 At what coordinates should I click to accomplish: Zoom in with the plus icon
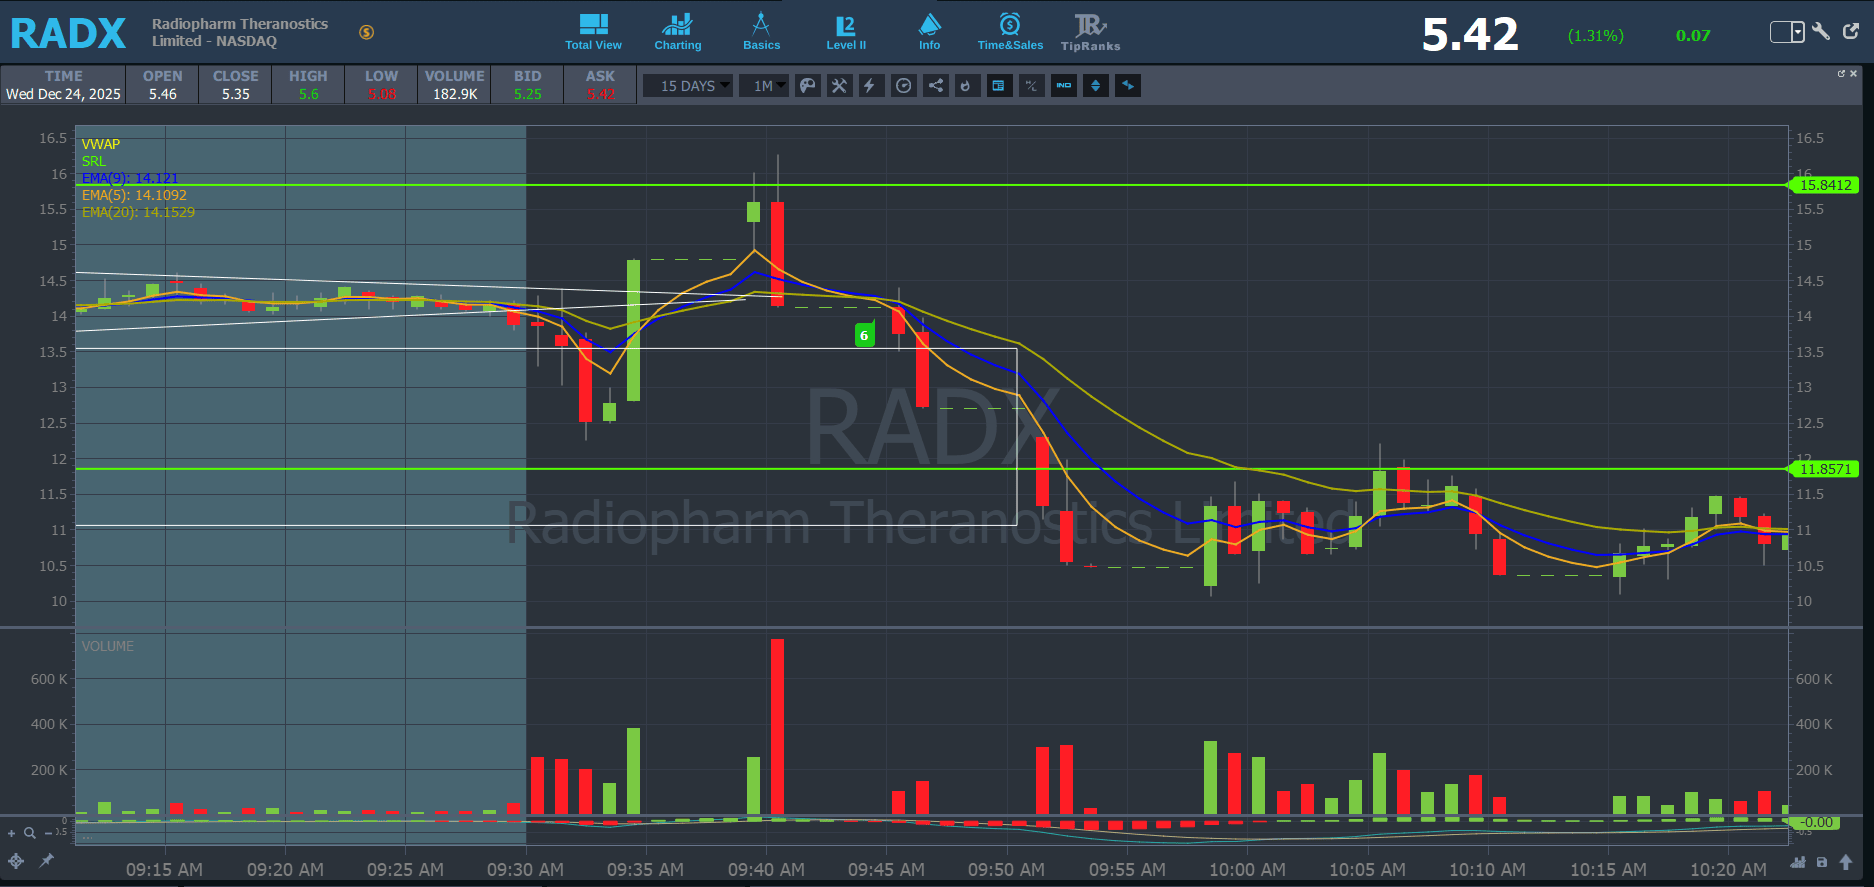click(x=12, y=833)
